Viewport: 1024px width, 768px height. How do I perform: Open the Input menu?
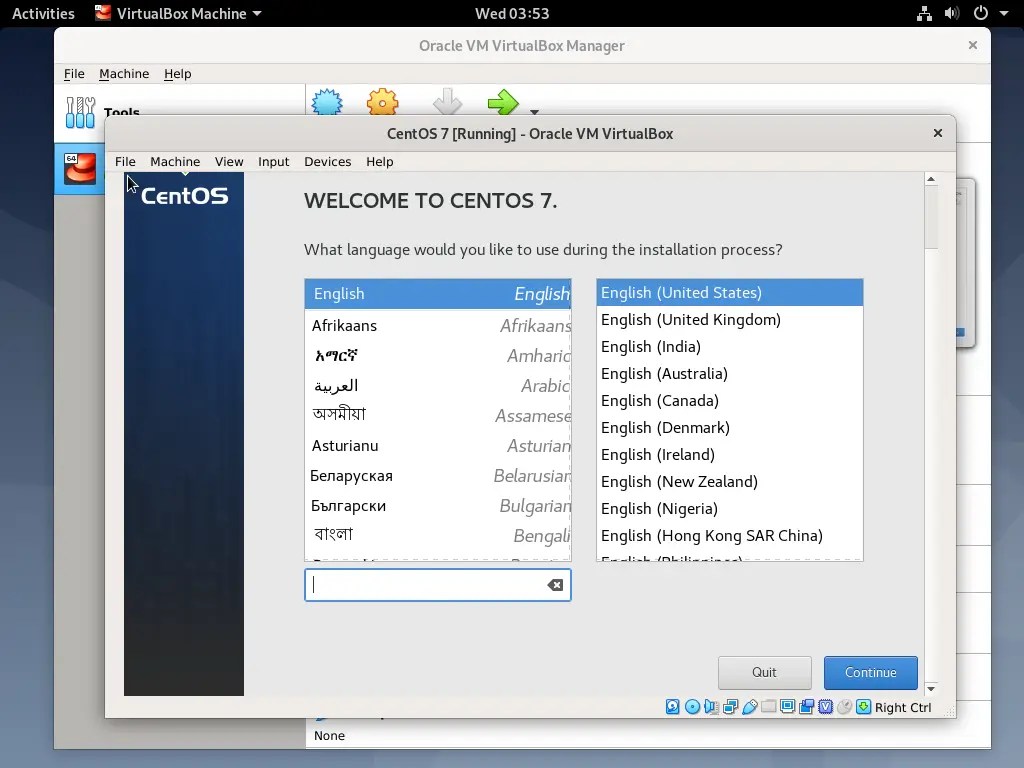[x=273, y=161]
